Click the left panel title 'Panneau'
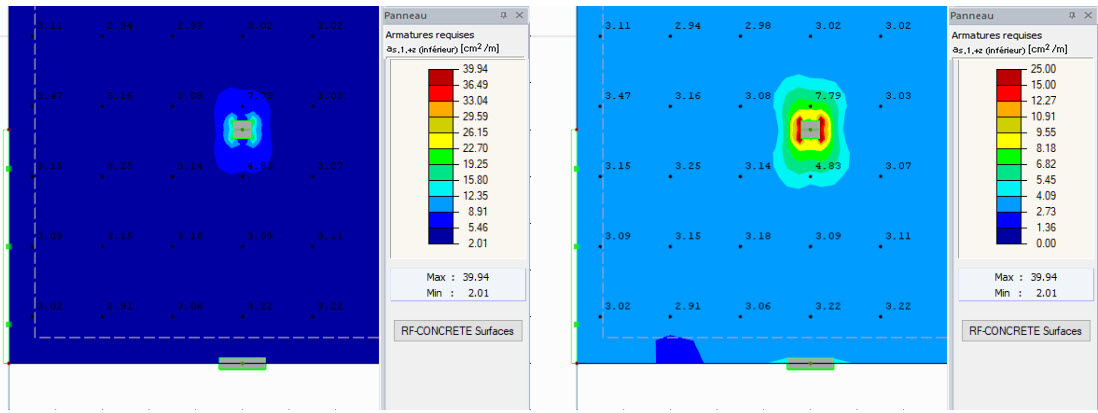Viewport: 1098px width, 413px height. pos(405,15)
